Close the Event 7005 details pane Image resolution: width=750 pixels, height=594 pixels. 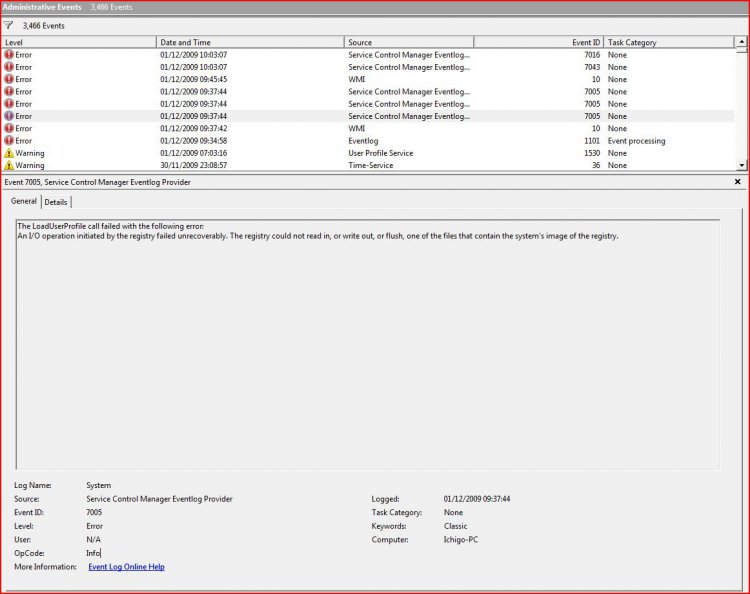pyautogui.click(x=738, y=182)
